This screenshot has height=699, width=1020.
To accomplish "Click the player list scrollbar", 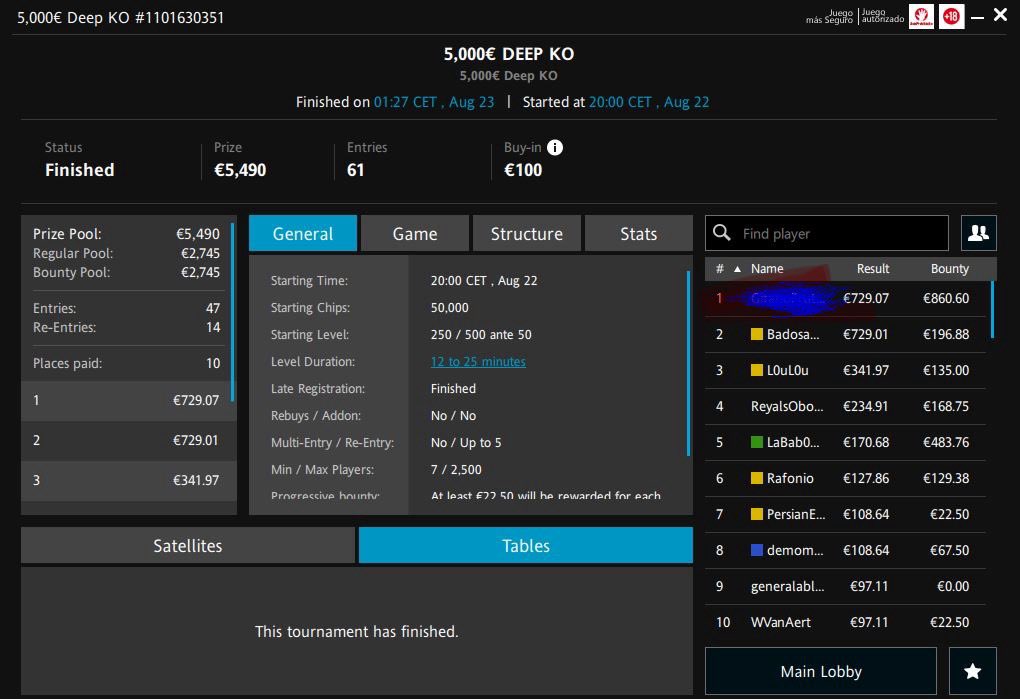I will [992, 310].
